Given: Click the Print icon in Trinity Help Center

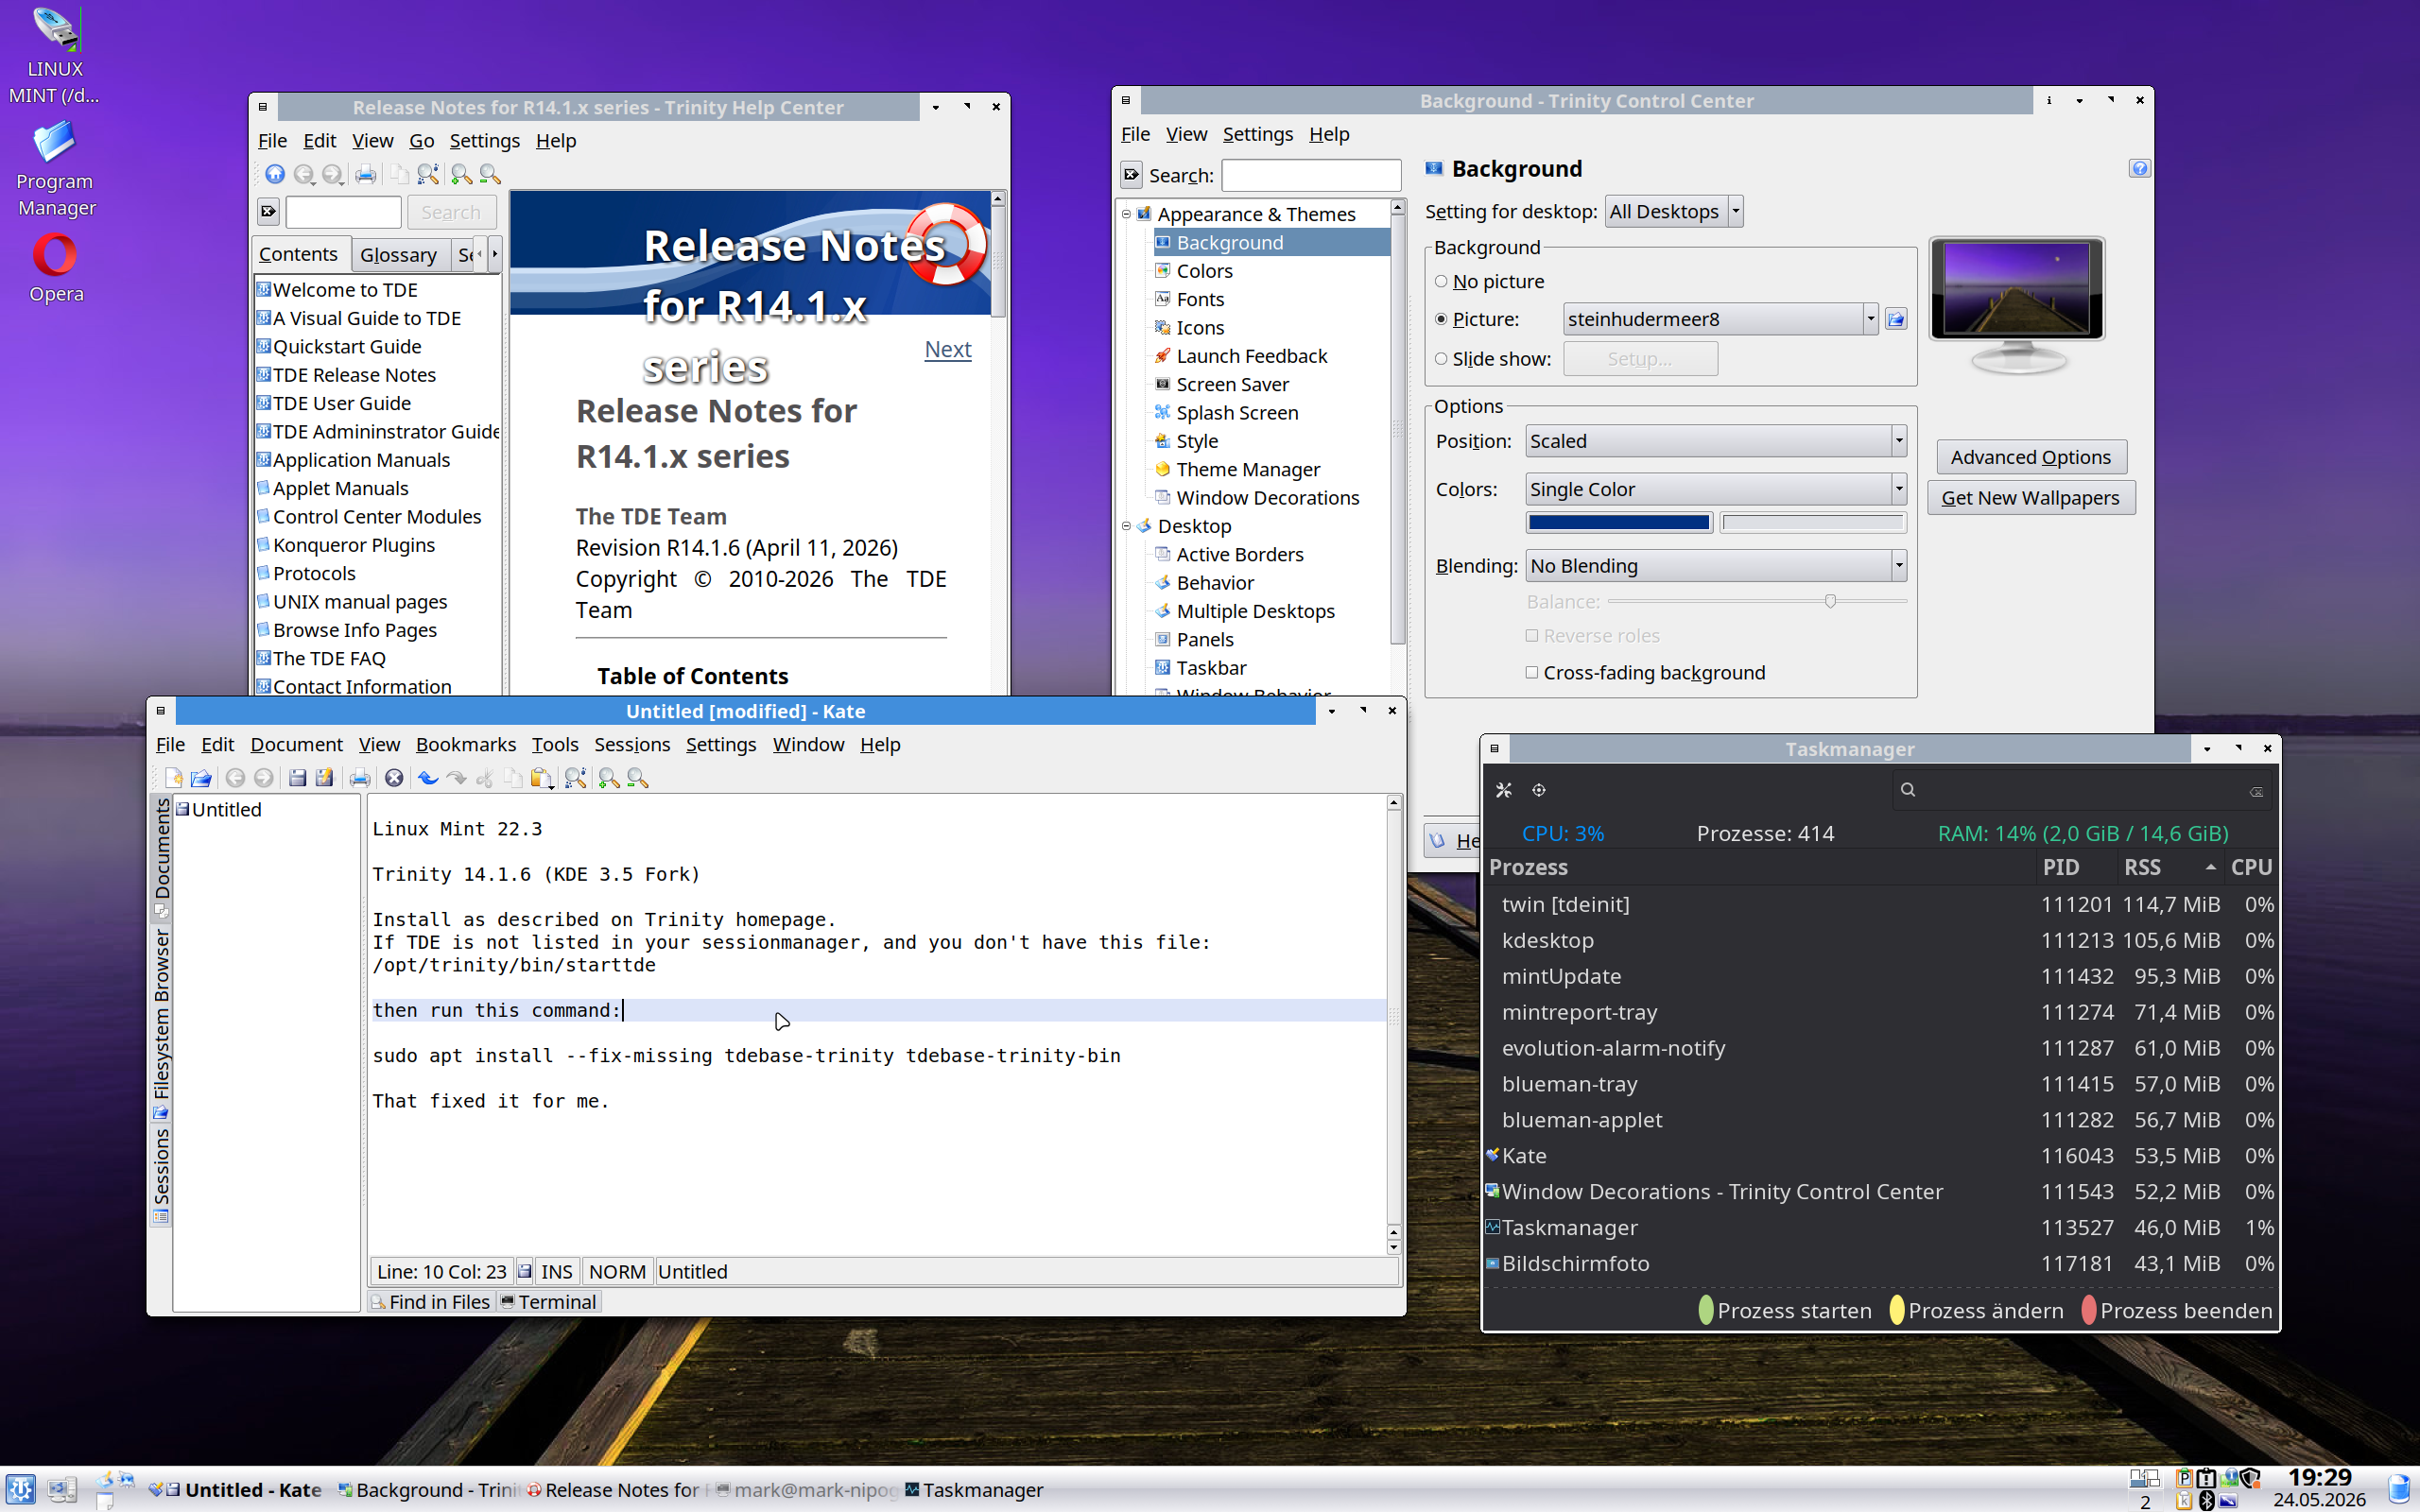Looking at the screenshot, I should click(366, 174).
